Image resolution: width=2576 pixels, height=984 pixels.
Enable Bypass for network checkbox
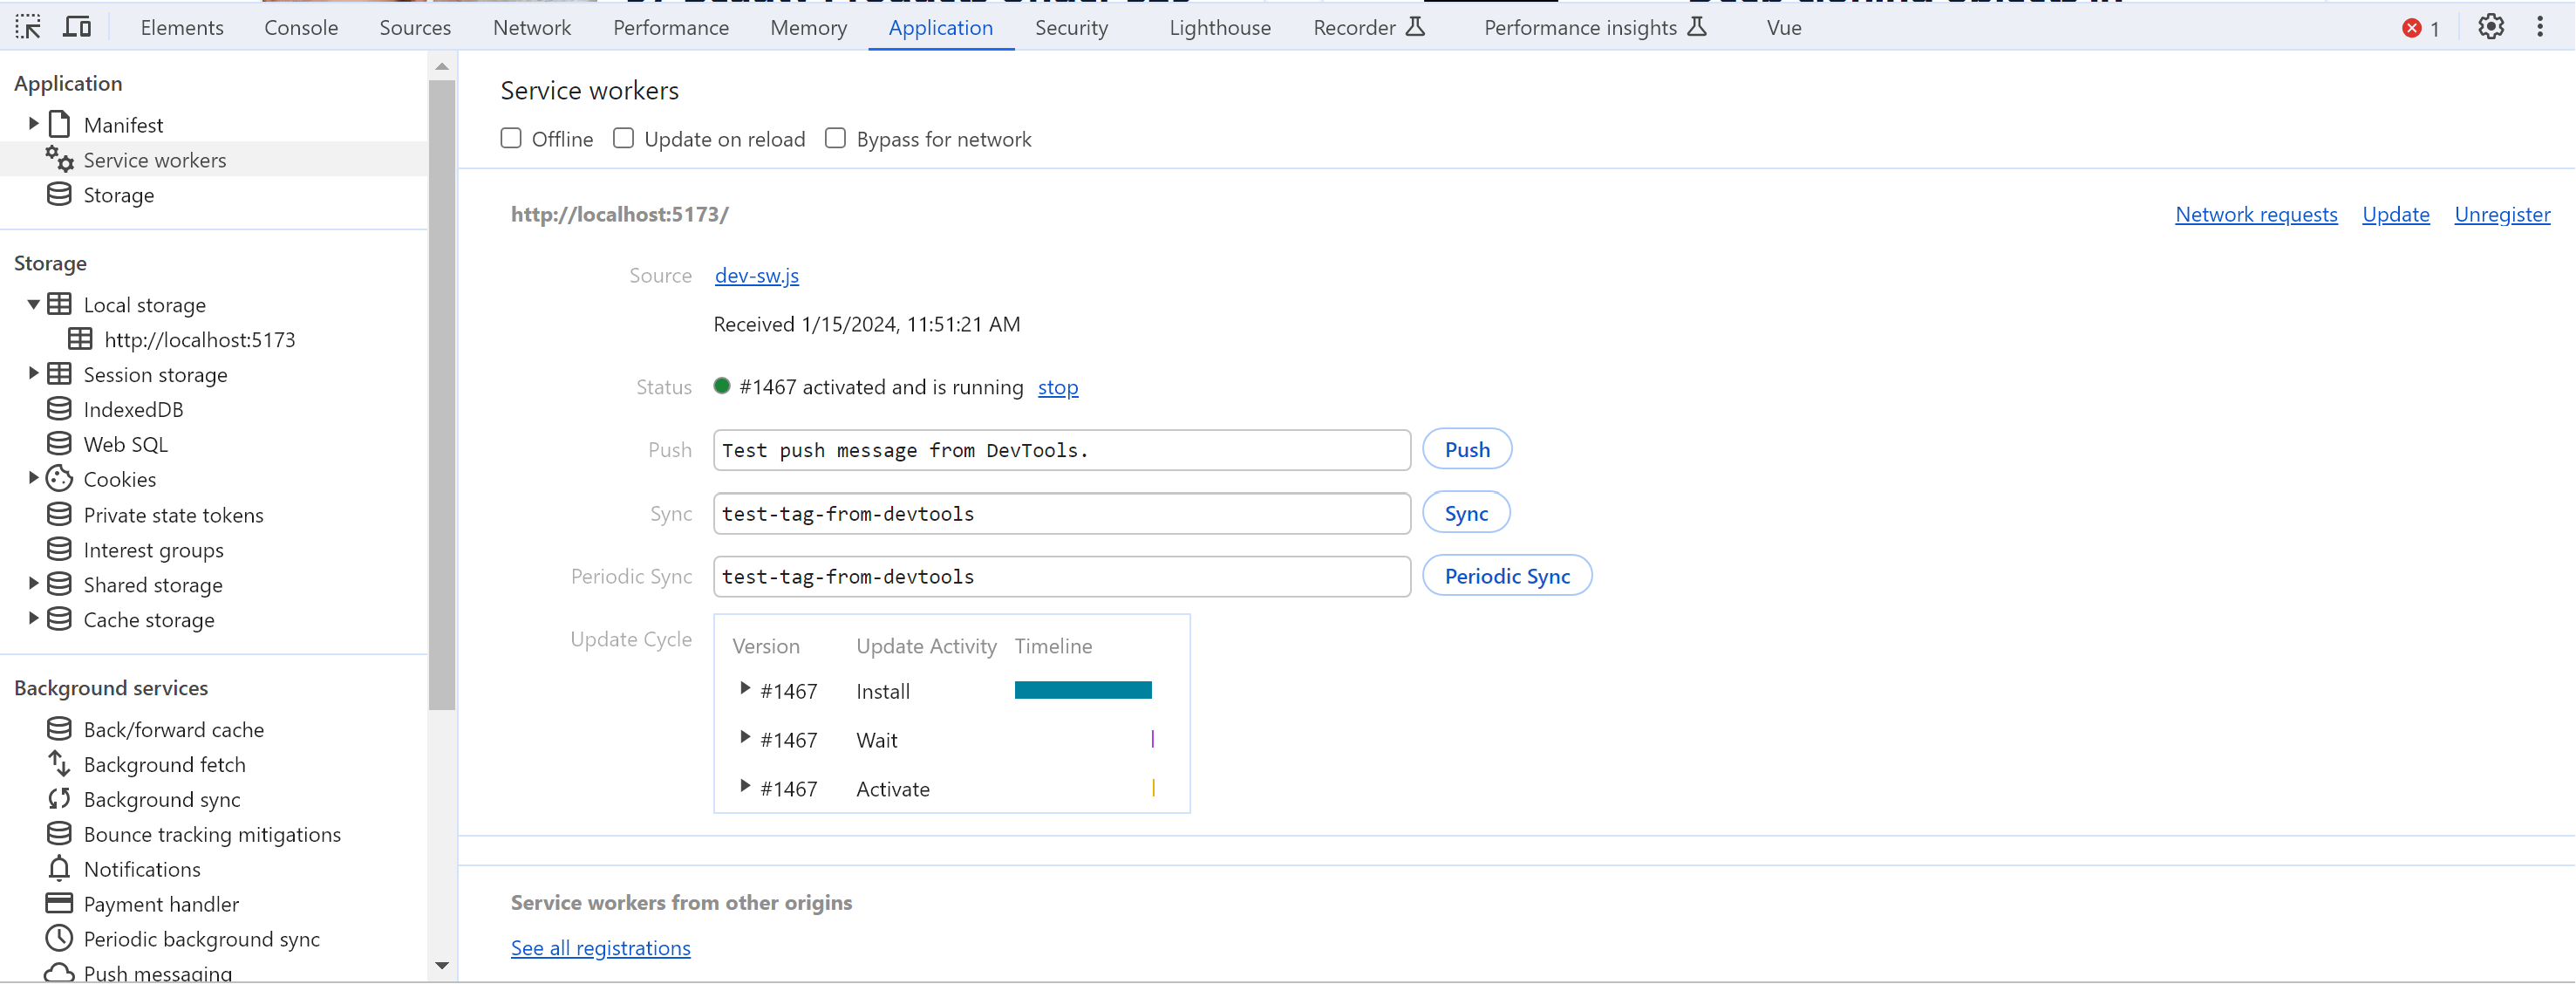(x=835, y=138)
